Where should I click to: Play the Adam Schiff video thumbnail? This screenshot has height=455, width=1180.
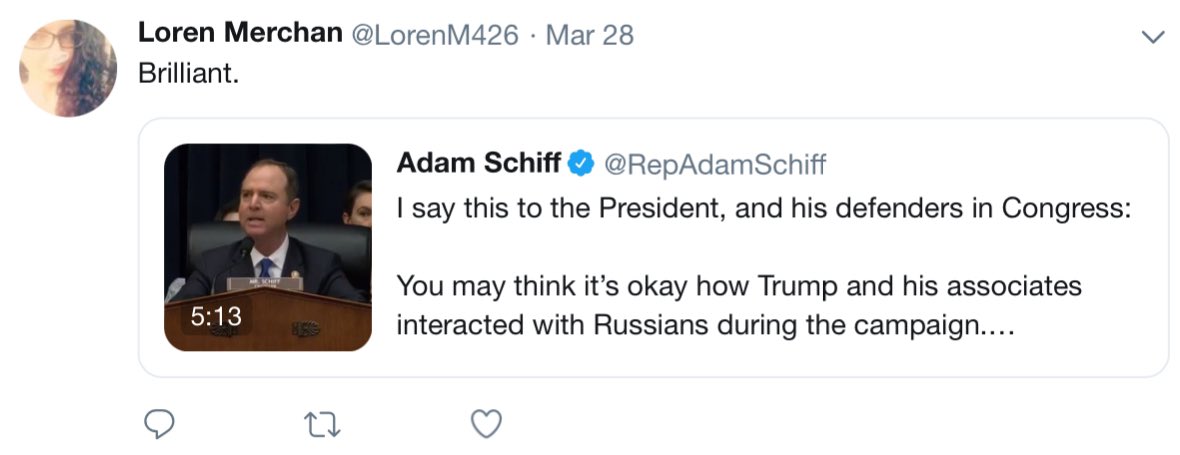tap(268, 247)
